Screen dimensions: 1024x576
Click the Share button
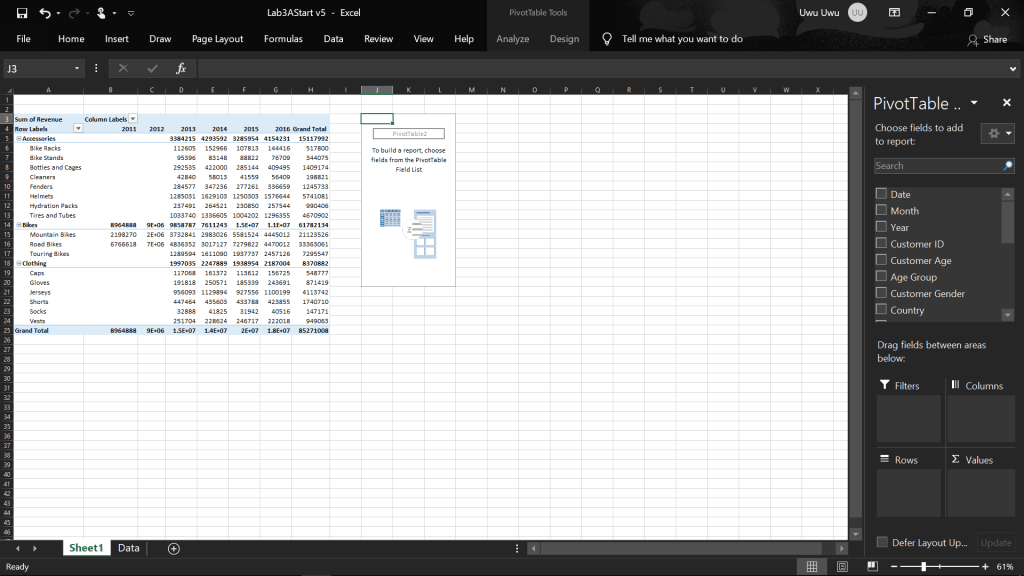[x=987, y=39]
